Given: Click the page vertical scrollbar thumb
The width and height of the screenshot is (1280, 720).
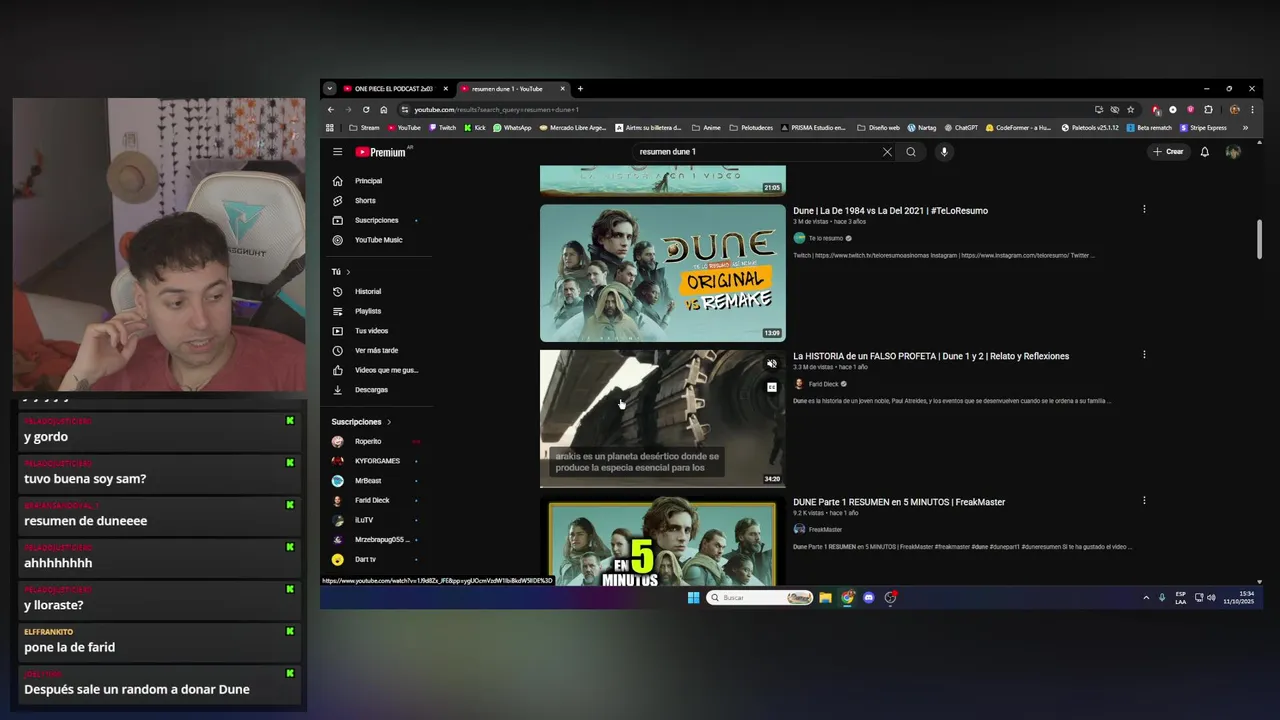Looking at the screenshot, I should tap(1259, 240).
